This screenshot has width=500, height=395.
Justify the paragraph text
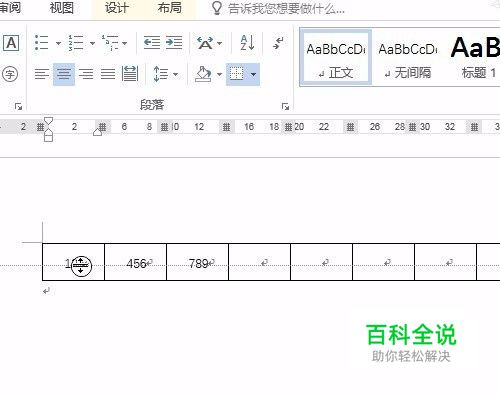click(x=108, y=74)
